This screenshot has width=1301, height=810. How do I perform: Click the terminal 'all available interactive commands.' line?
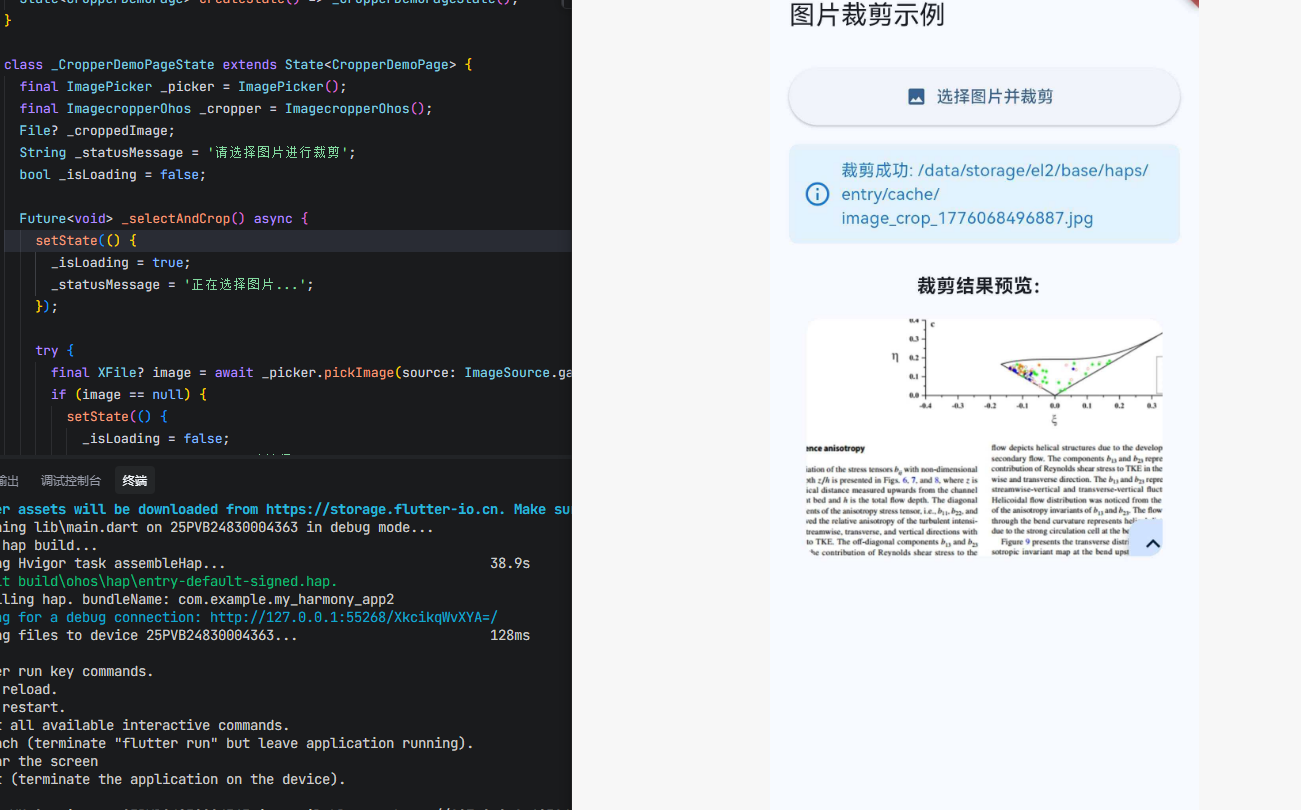coord(145,726)
